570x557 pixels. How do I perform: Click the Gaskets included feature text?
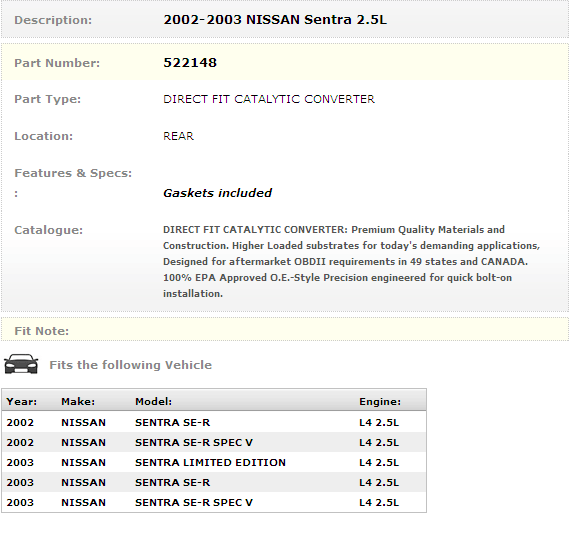pyautogui.click(x=217, y=193)
